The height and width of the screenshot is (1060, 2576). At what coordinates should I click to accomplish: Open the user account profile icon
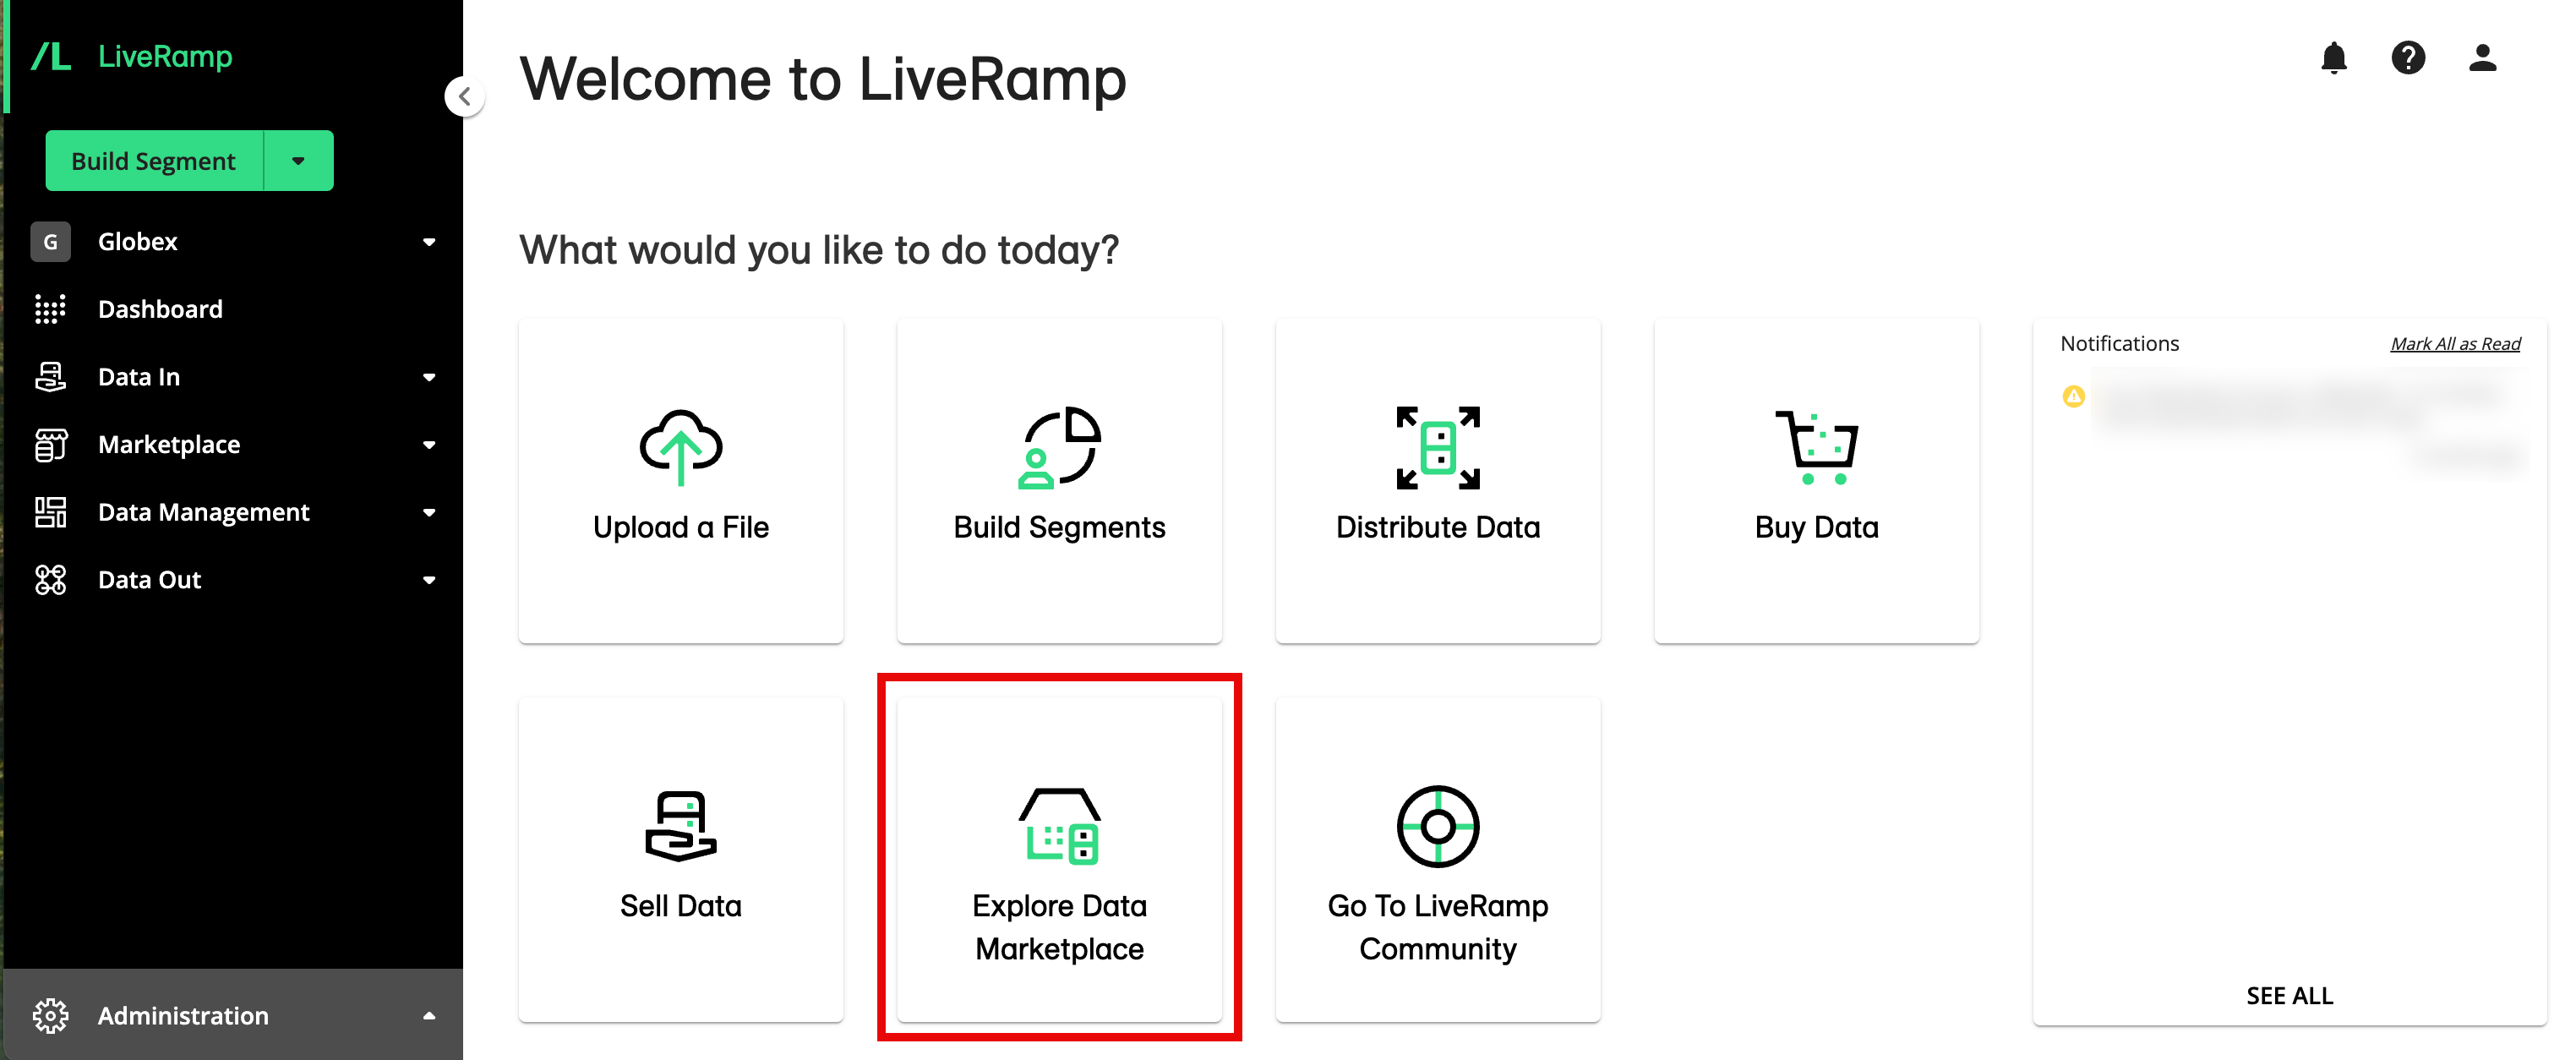coord(2482,58)
